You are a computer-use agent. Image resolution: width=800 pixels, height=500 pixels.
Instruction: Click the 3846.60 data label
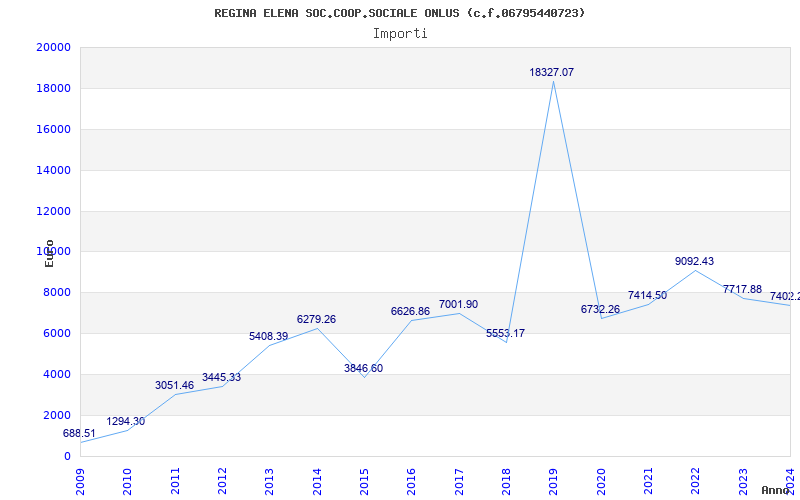click(363, 368)
